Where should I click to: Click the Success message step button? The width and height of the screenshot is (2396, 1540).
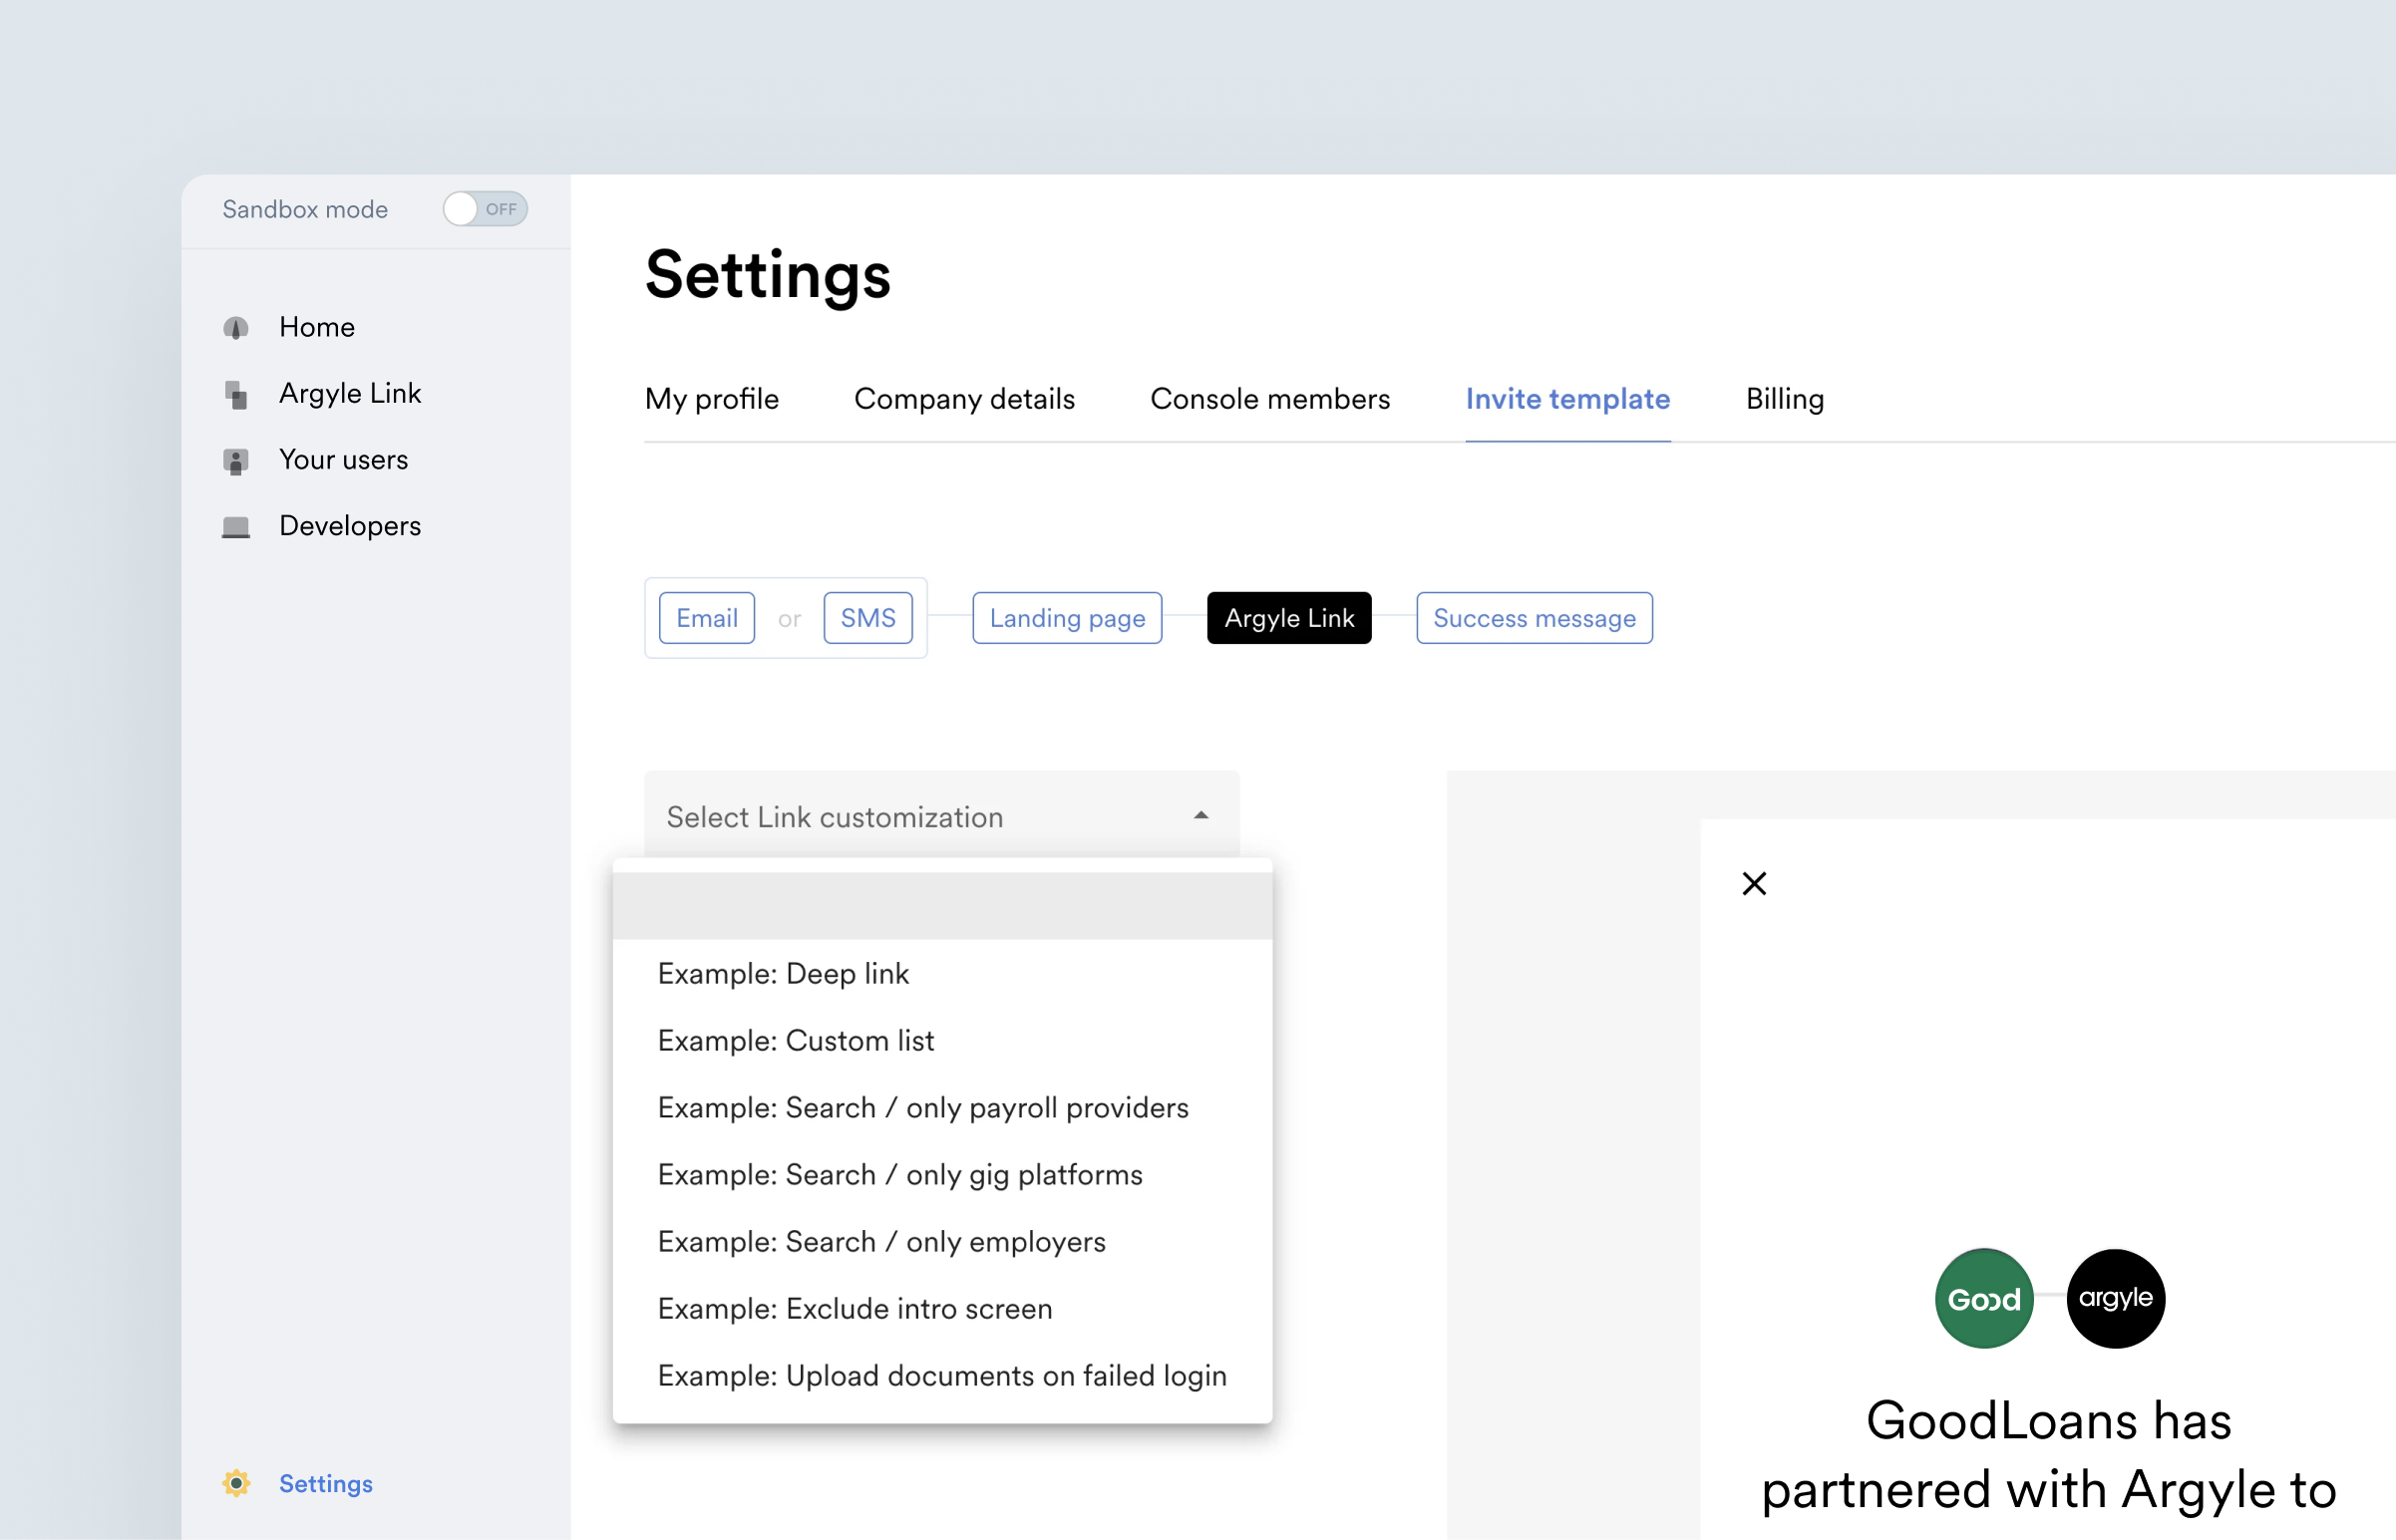1533,618
